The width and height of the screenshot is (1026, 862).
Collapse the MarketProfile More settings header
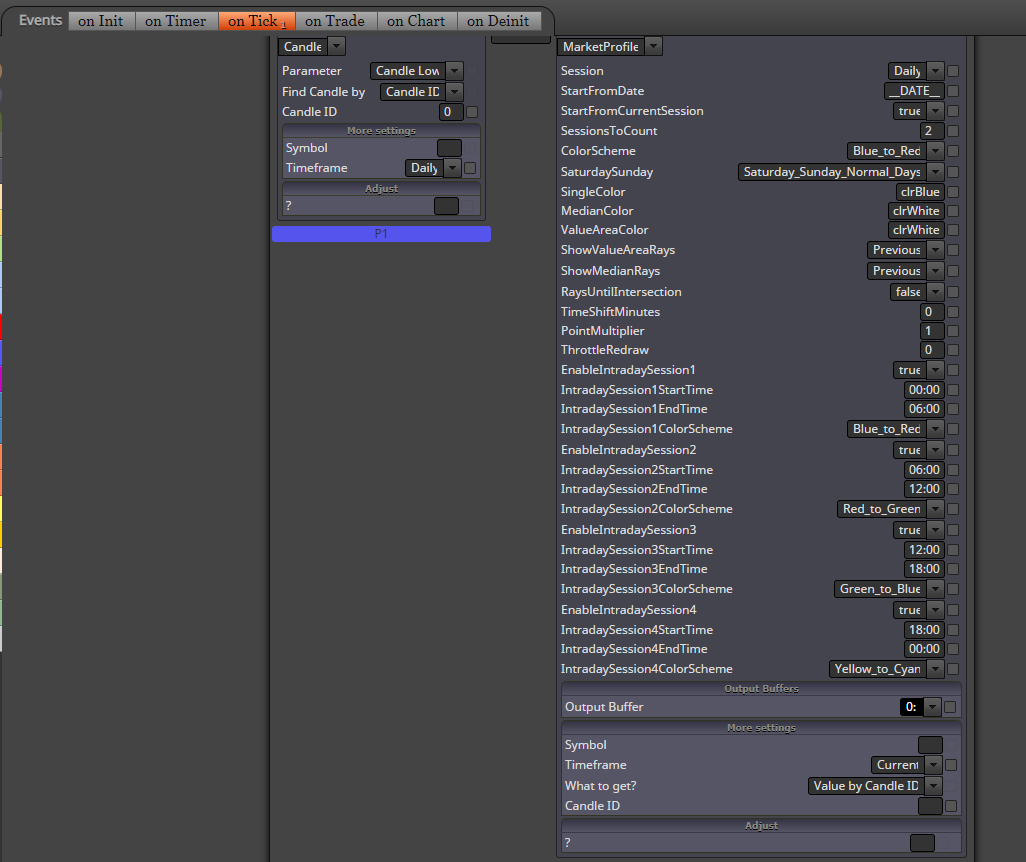click(762, 728)
